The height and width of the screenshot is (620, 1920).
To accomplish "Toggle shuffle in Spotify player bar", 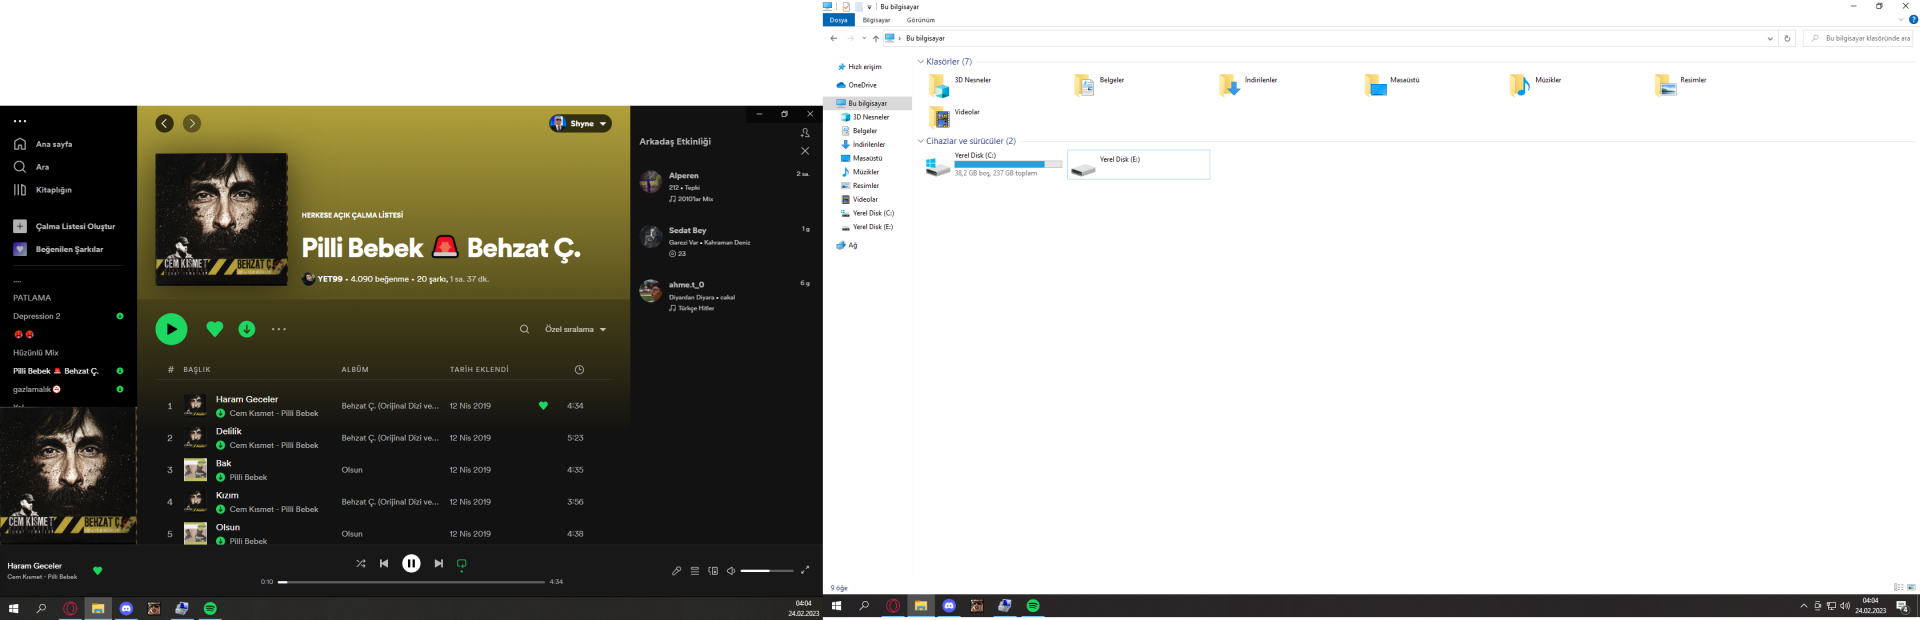I will coord(361,564).
